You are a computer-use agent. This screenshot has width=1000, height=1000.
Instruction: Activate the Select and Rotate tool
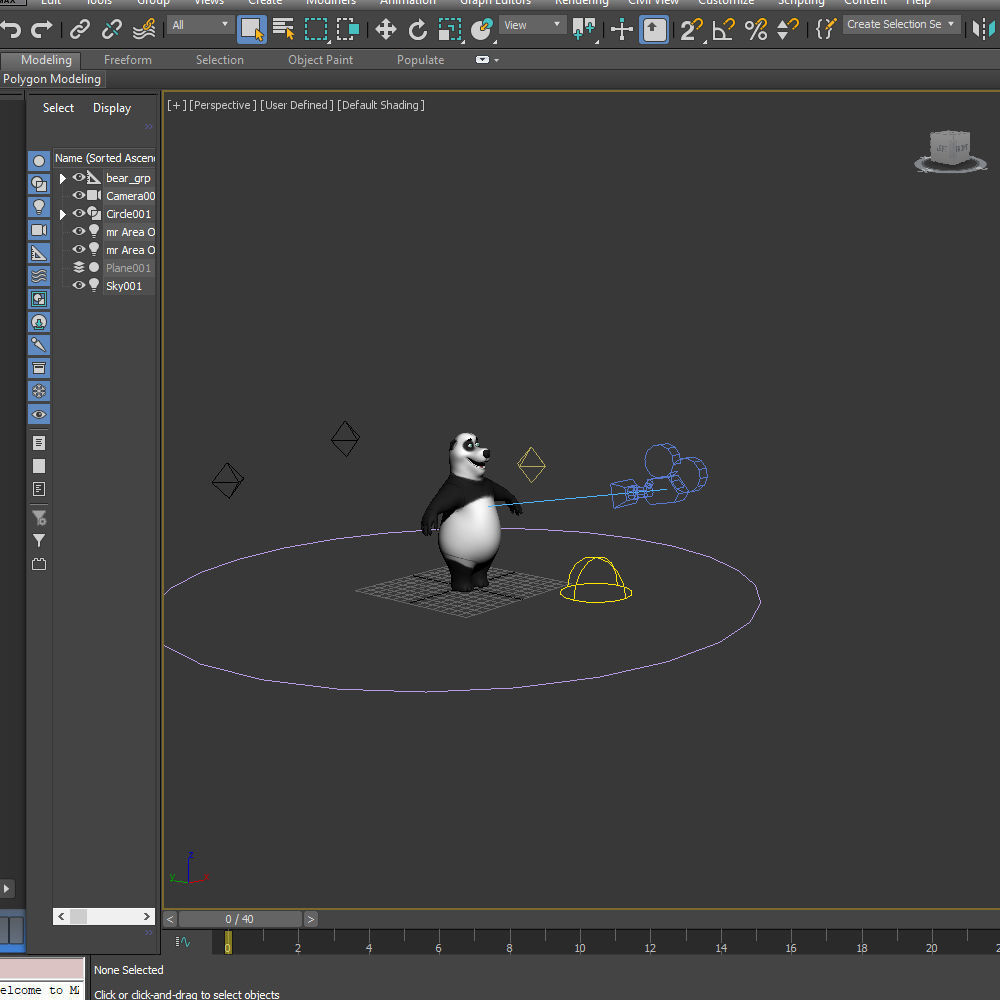[418, 29]
